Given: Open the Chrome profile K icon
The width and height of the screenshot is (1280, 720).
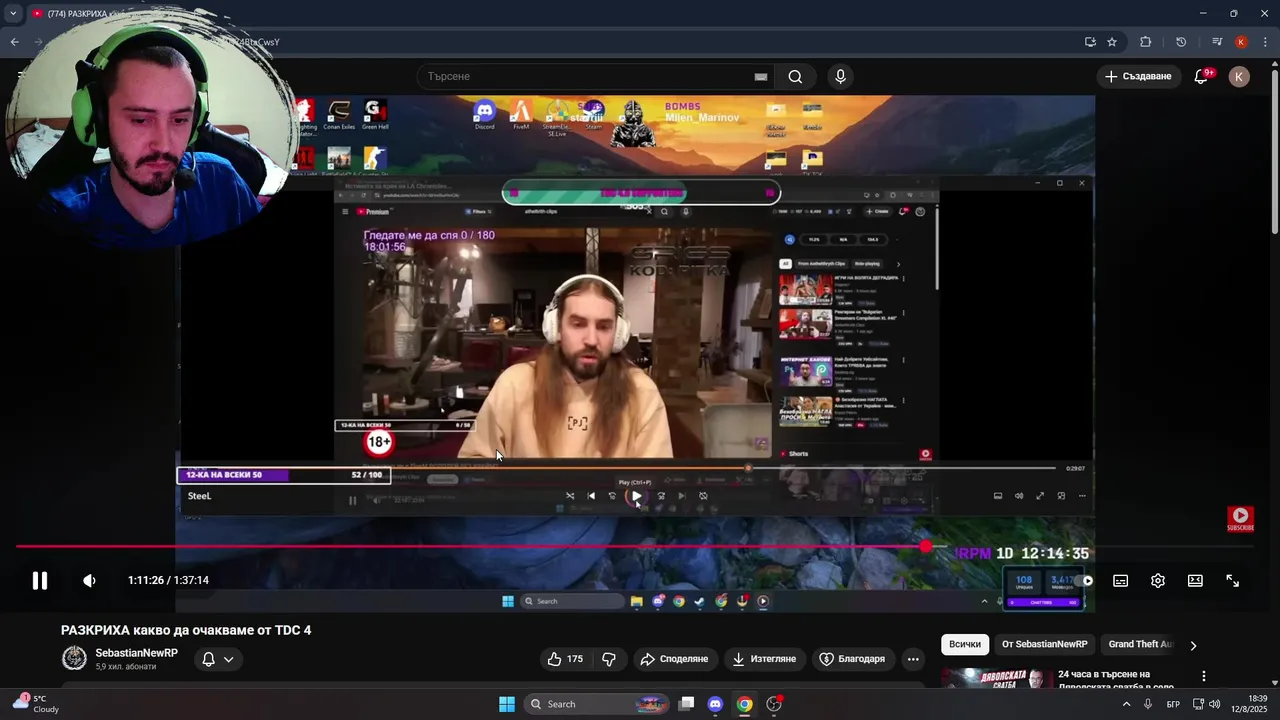Looking at the screenshot, I should [1241, 42].
